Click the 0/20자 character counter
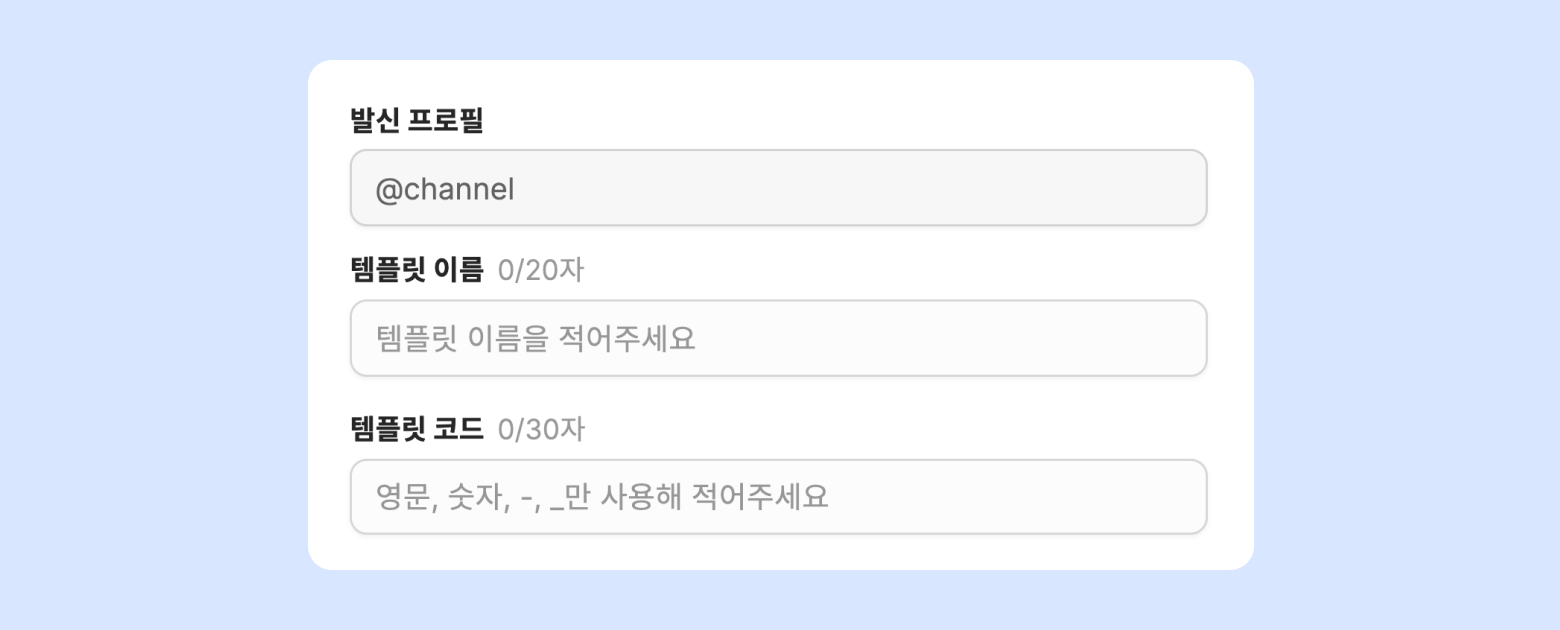 (540, 270)
